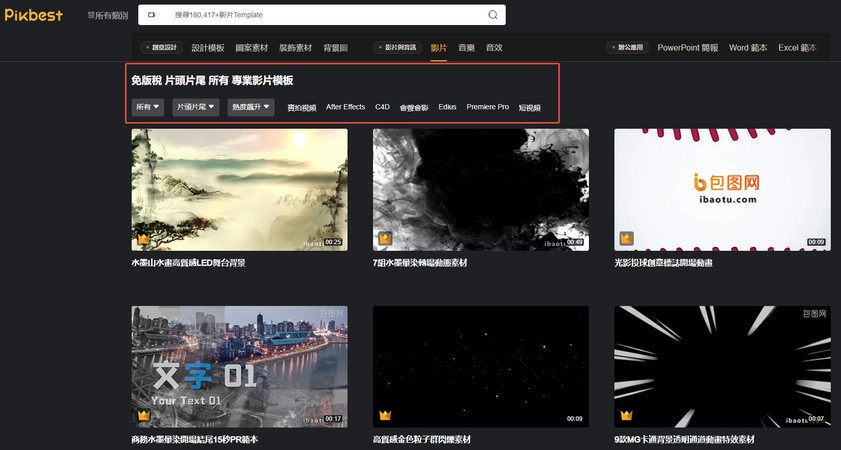The height and width of the screenshot is (450, 841).
Task: Filter by Premiere Pro
Action: tap(488, 107)
